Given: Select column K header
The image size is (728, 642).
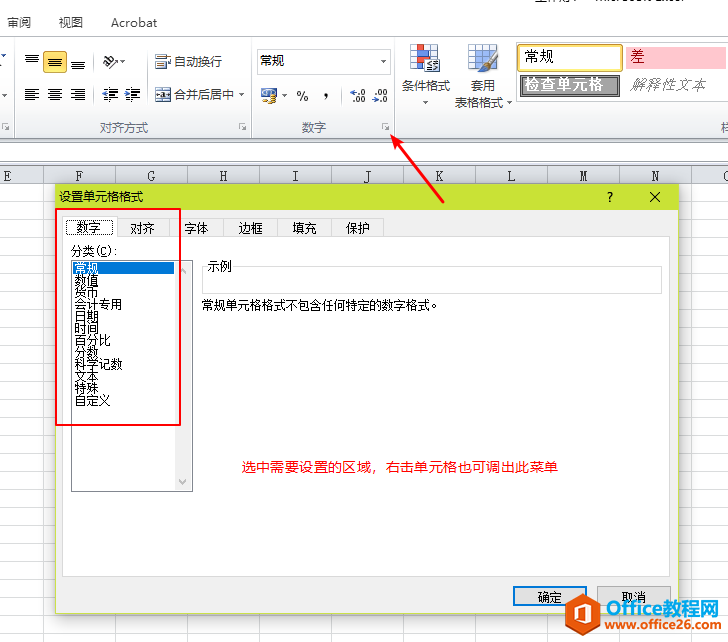Looking at the screenshot, I should (439, 176).
